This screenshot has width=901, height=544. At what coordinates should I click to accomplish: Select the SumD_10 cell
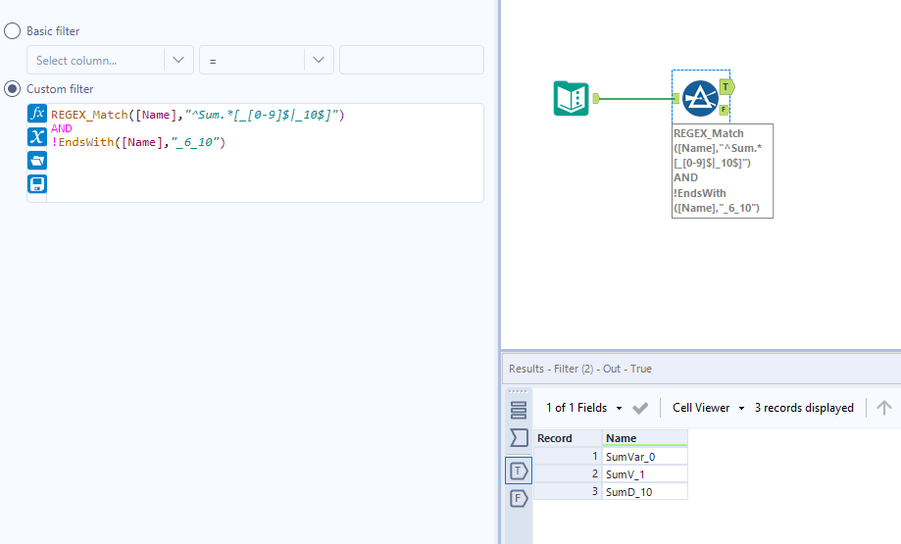coord(645,492)
